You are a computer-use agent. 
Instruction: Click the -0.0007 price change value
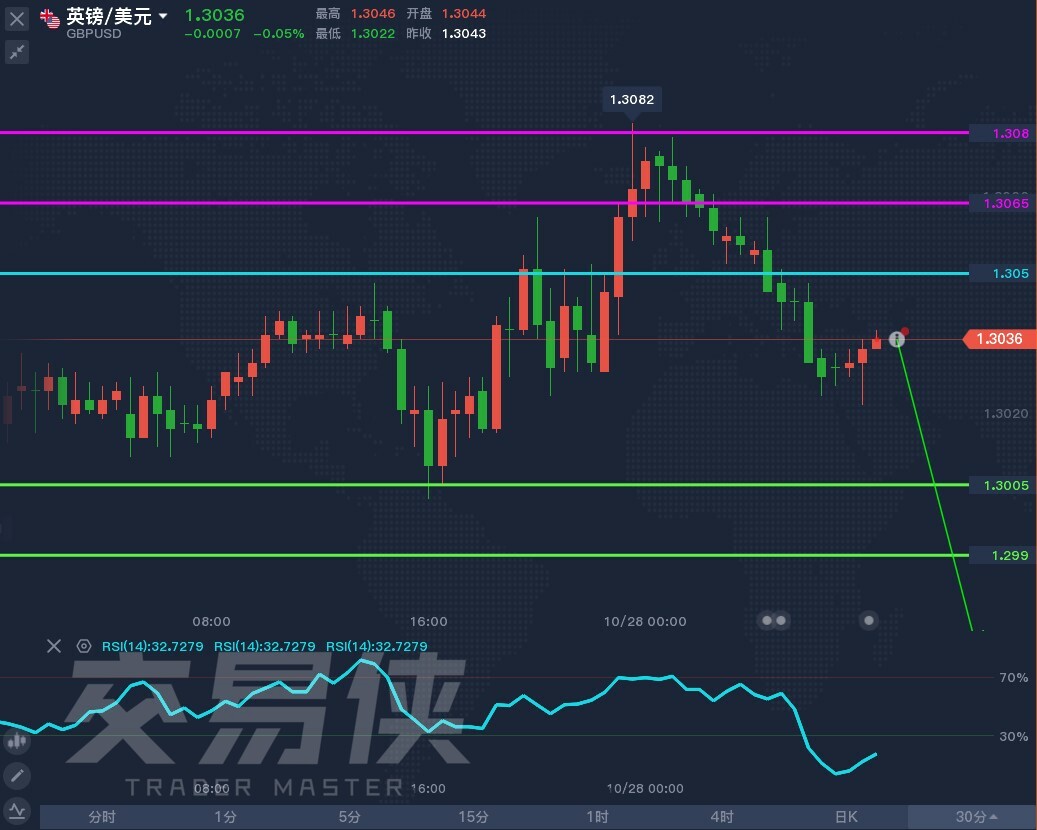click(x=212, y=34)
